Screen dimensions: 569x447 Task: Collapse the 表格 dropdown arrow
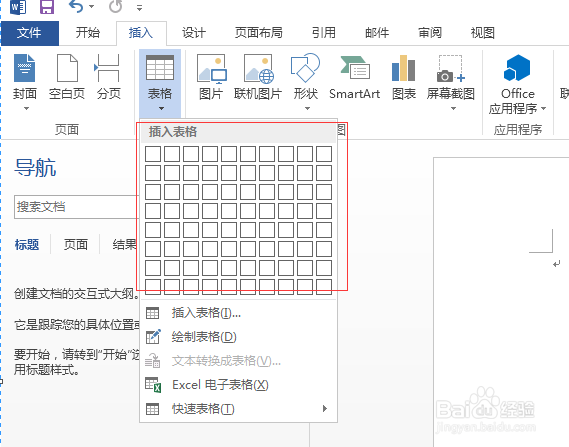click(x=161, y=108)
